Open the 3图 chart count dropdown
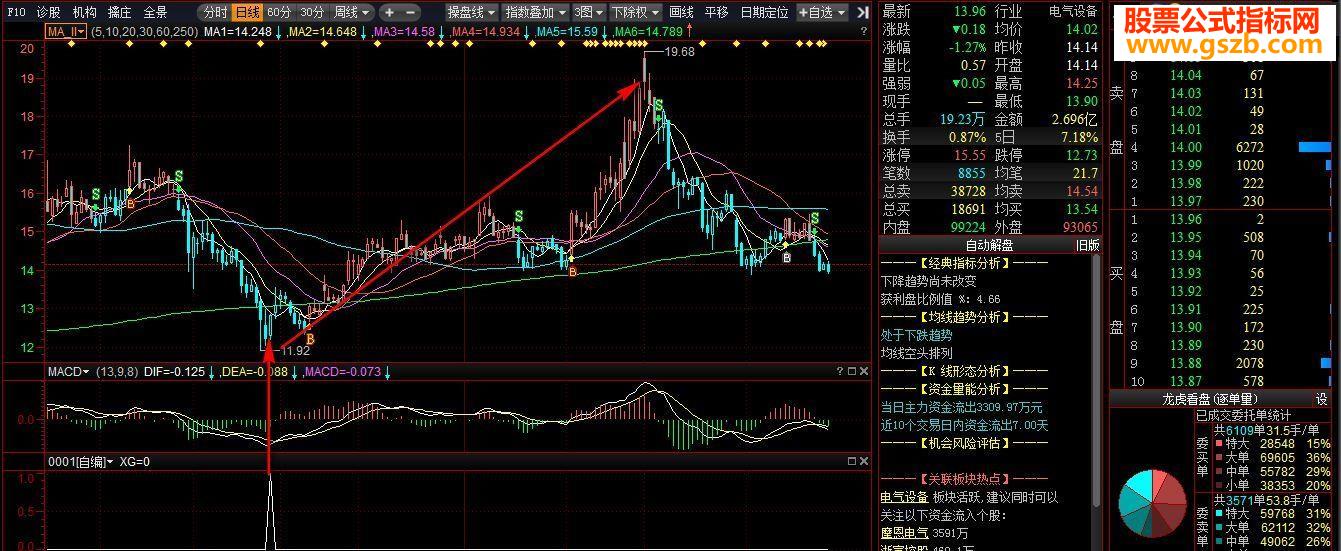This screenshot has height=551, width=1341. [x=588, y=12]
